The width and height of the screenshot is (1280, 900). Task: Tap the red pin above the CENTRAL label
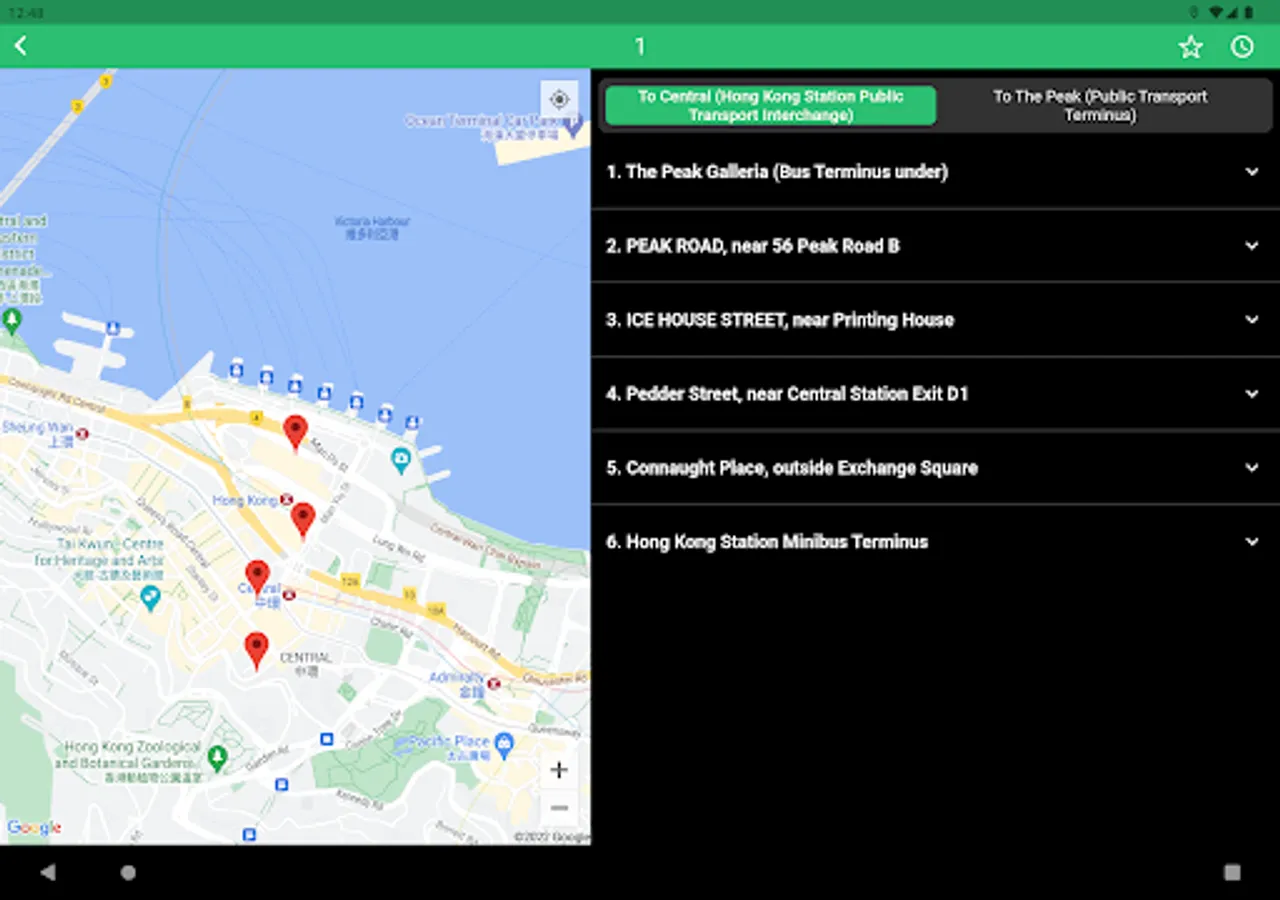tap(257, 651)
